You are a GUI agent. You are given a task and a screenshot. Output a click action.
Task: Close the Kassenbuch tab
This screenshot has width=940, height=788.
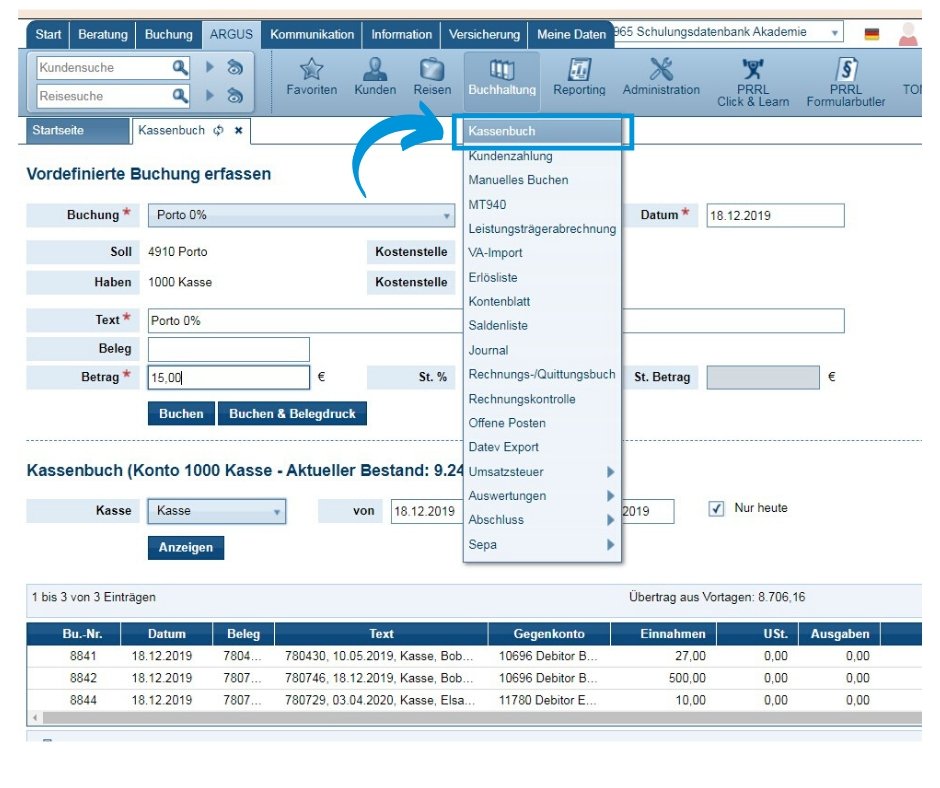tap(239, 131)
